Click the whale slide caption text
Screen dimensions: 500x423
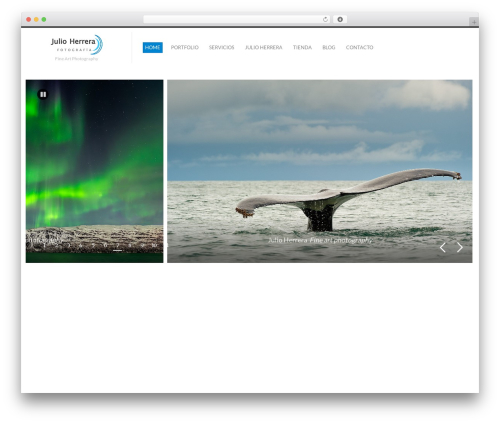tap(320, 240)
